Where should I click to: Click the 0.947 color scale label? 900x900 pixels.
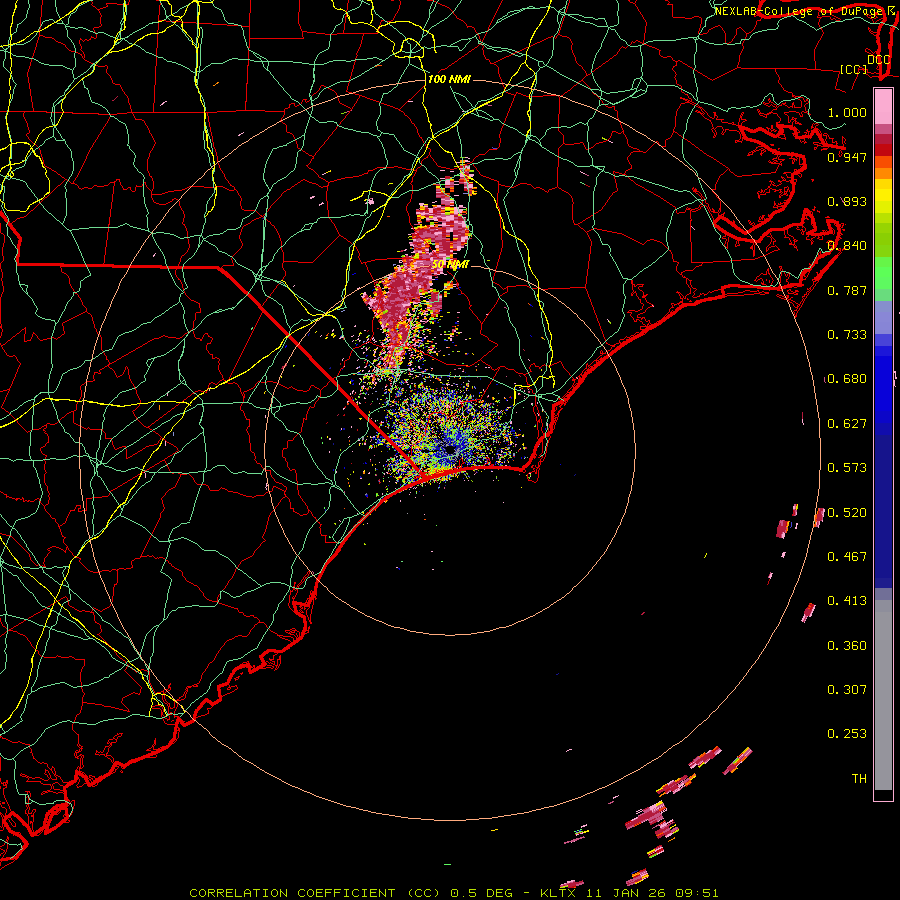click(x=847, y=157)
